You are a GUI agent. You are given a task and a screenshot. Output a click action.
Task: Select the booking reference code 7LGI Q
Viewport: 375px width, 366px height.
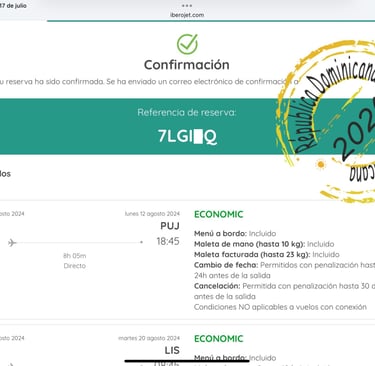point(187,136)
